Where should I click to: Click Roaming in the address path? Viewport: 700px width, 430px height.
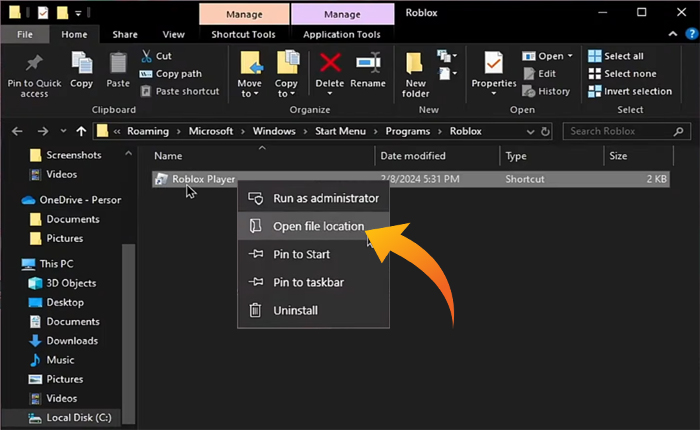click(x=148, y=131)
